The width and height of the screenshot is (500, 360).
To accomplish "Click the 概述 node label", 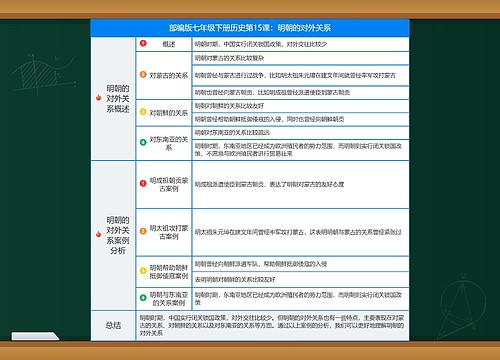I will pyautogui.click(x=169, y=44).
